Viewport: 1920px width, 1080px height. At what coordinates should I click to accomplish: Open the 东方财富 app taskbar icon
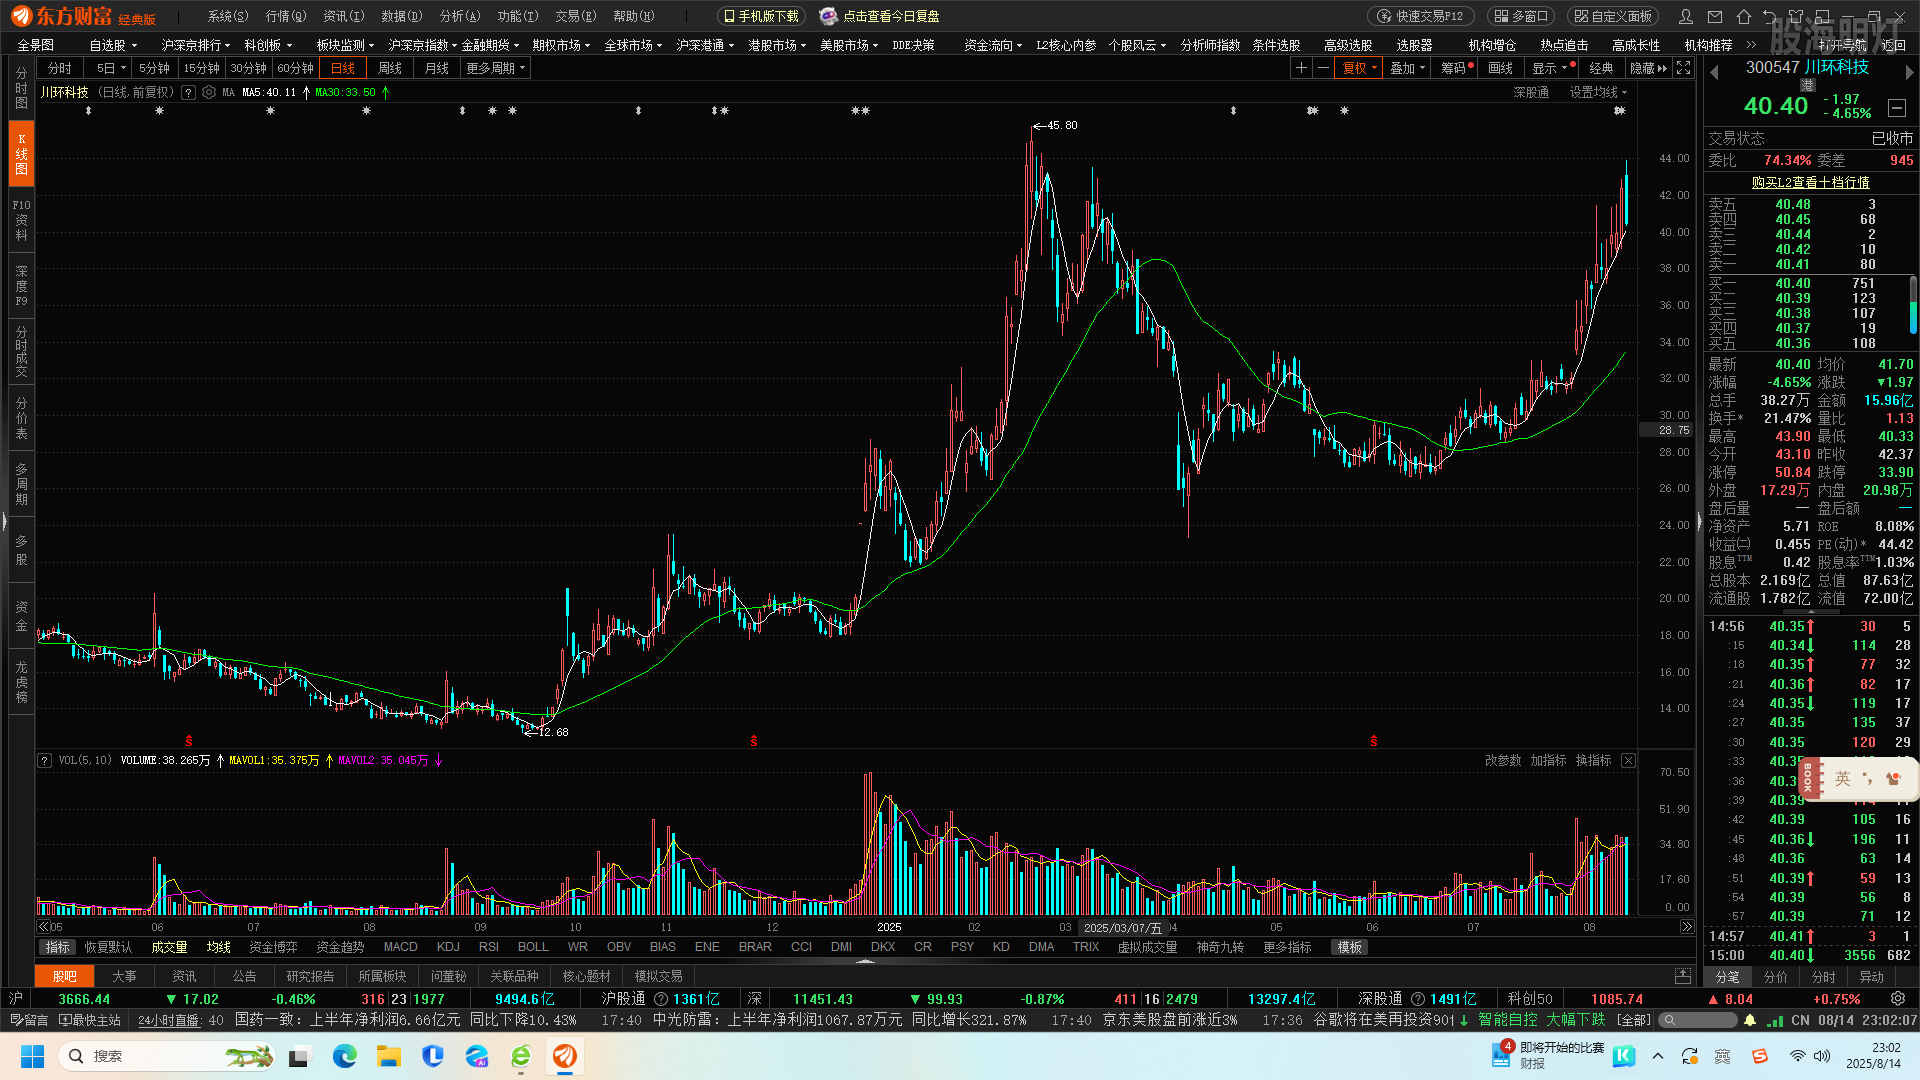565,1056
